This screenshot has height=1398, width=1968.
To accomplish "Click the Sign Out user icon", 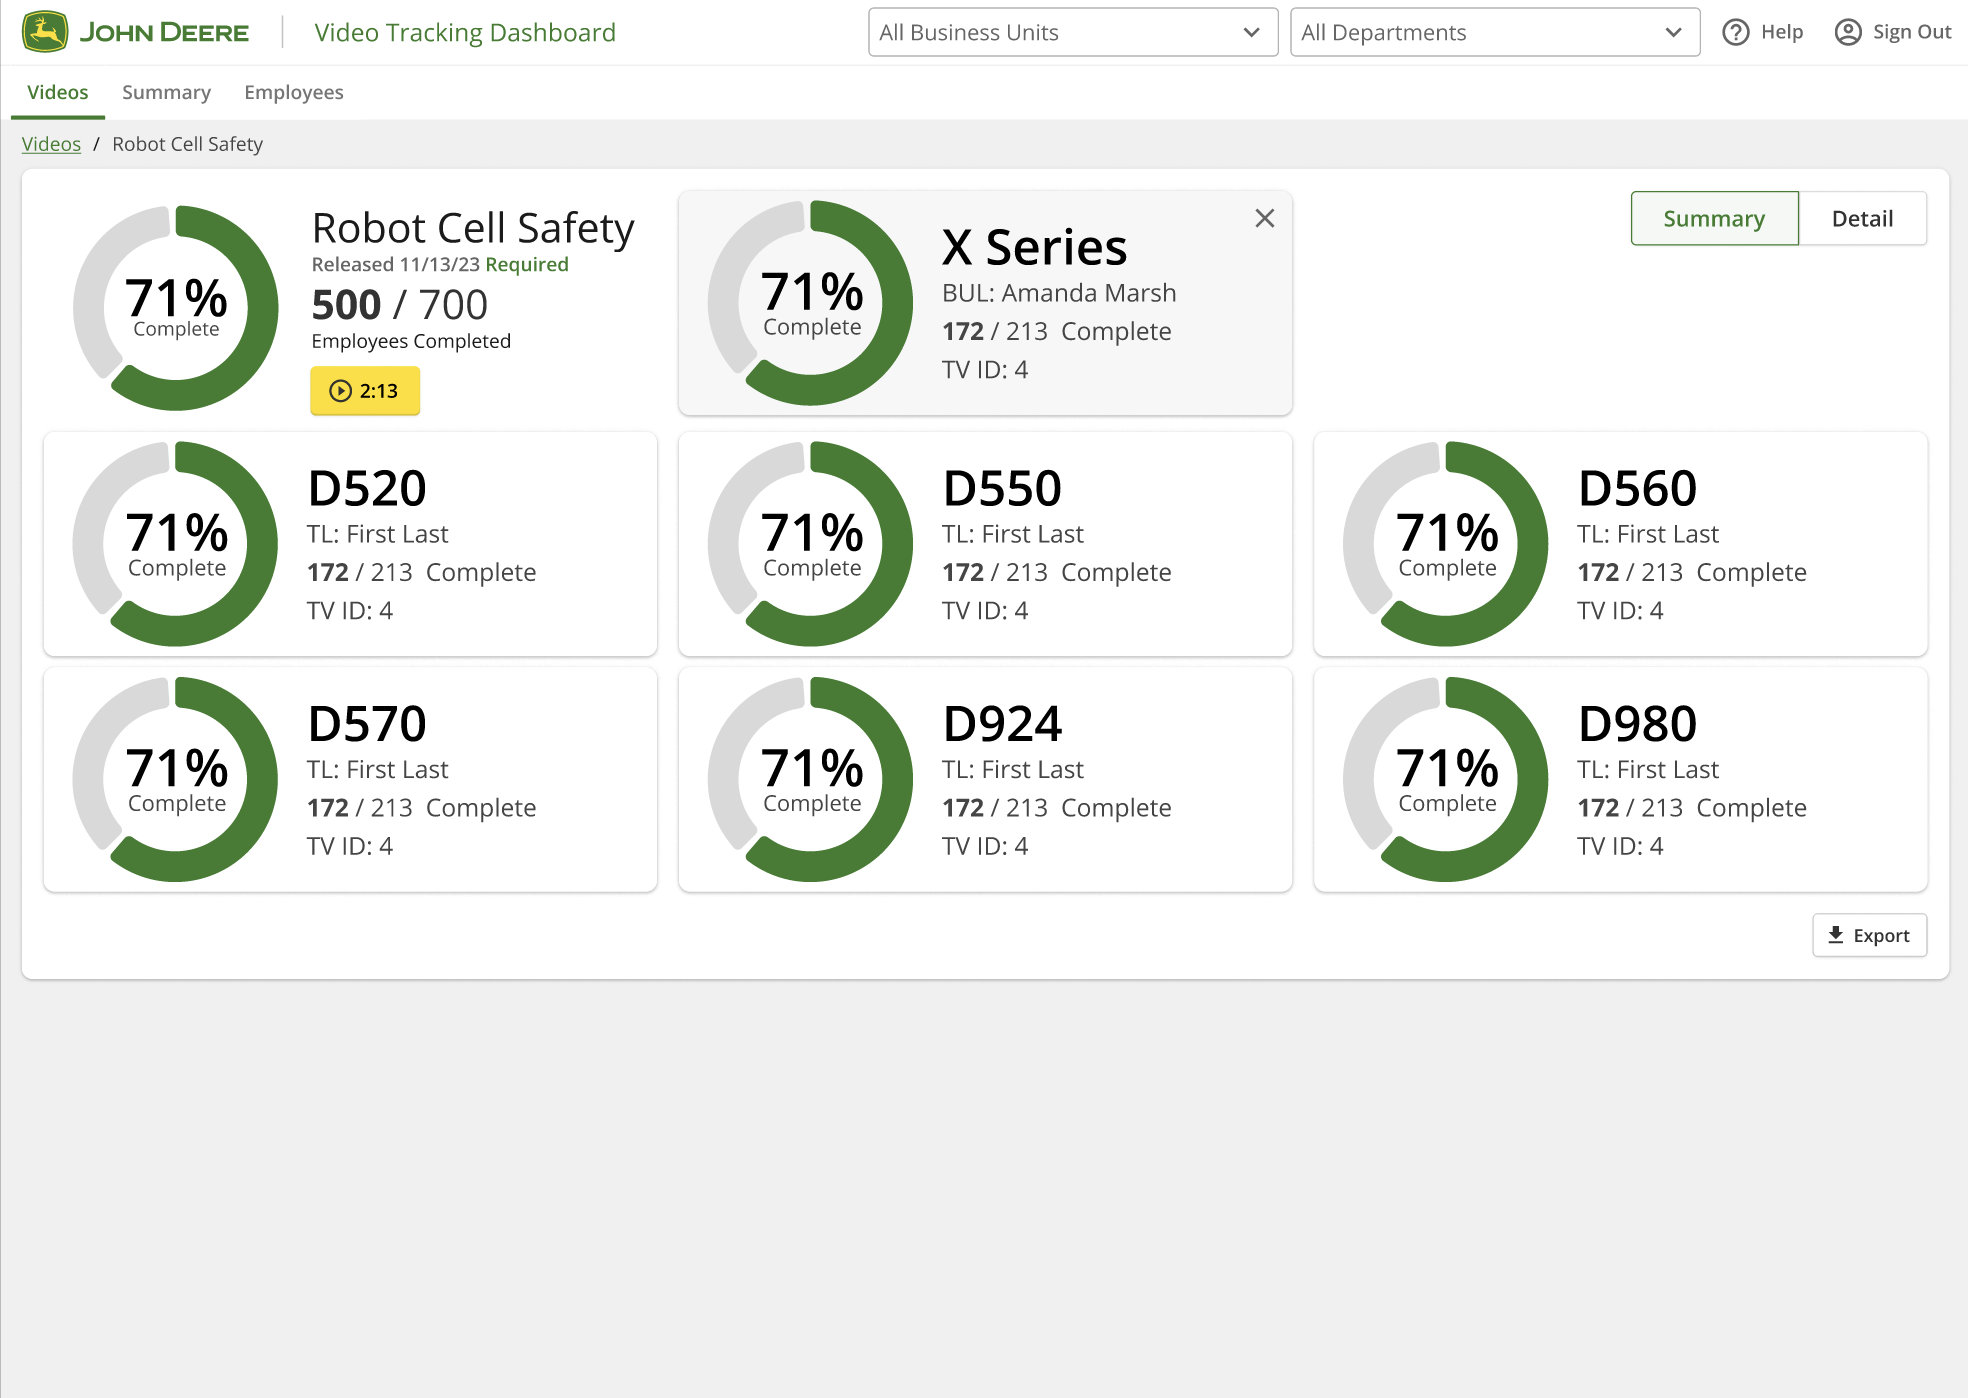I will click(x=1848, y=32).
